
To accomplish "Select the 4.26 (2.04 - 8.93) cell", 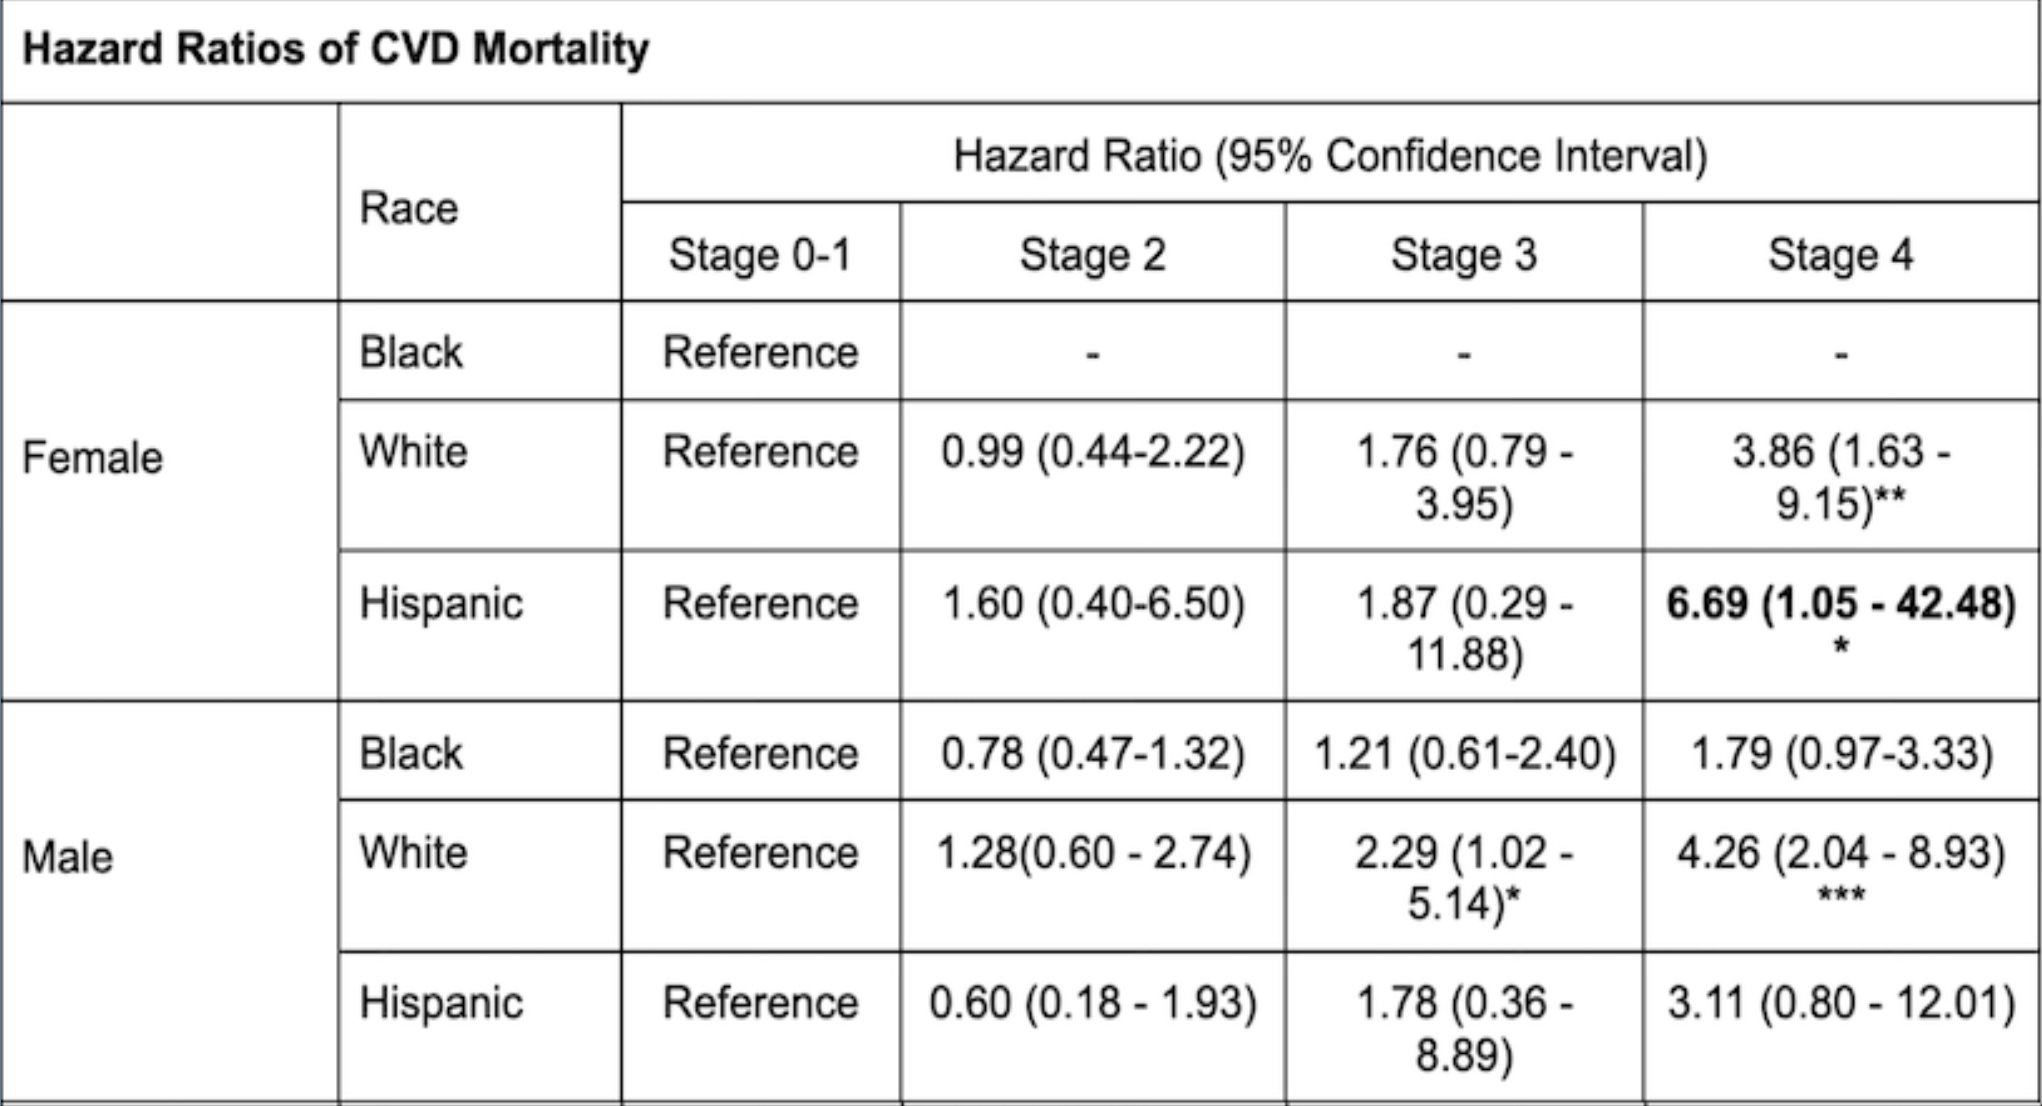I will click(x=1840, y=854).
